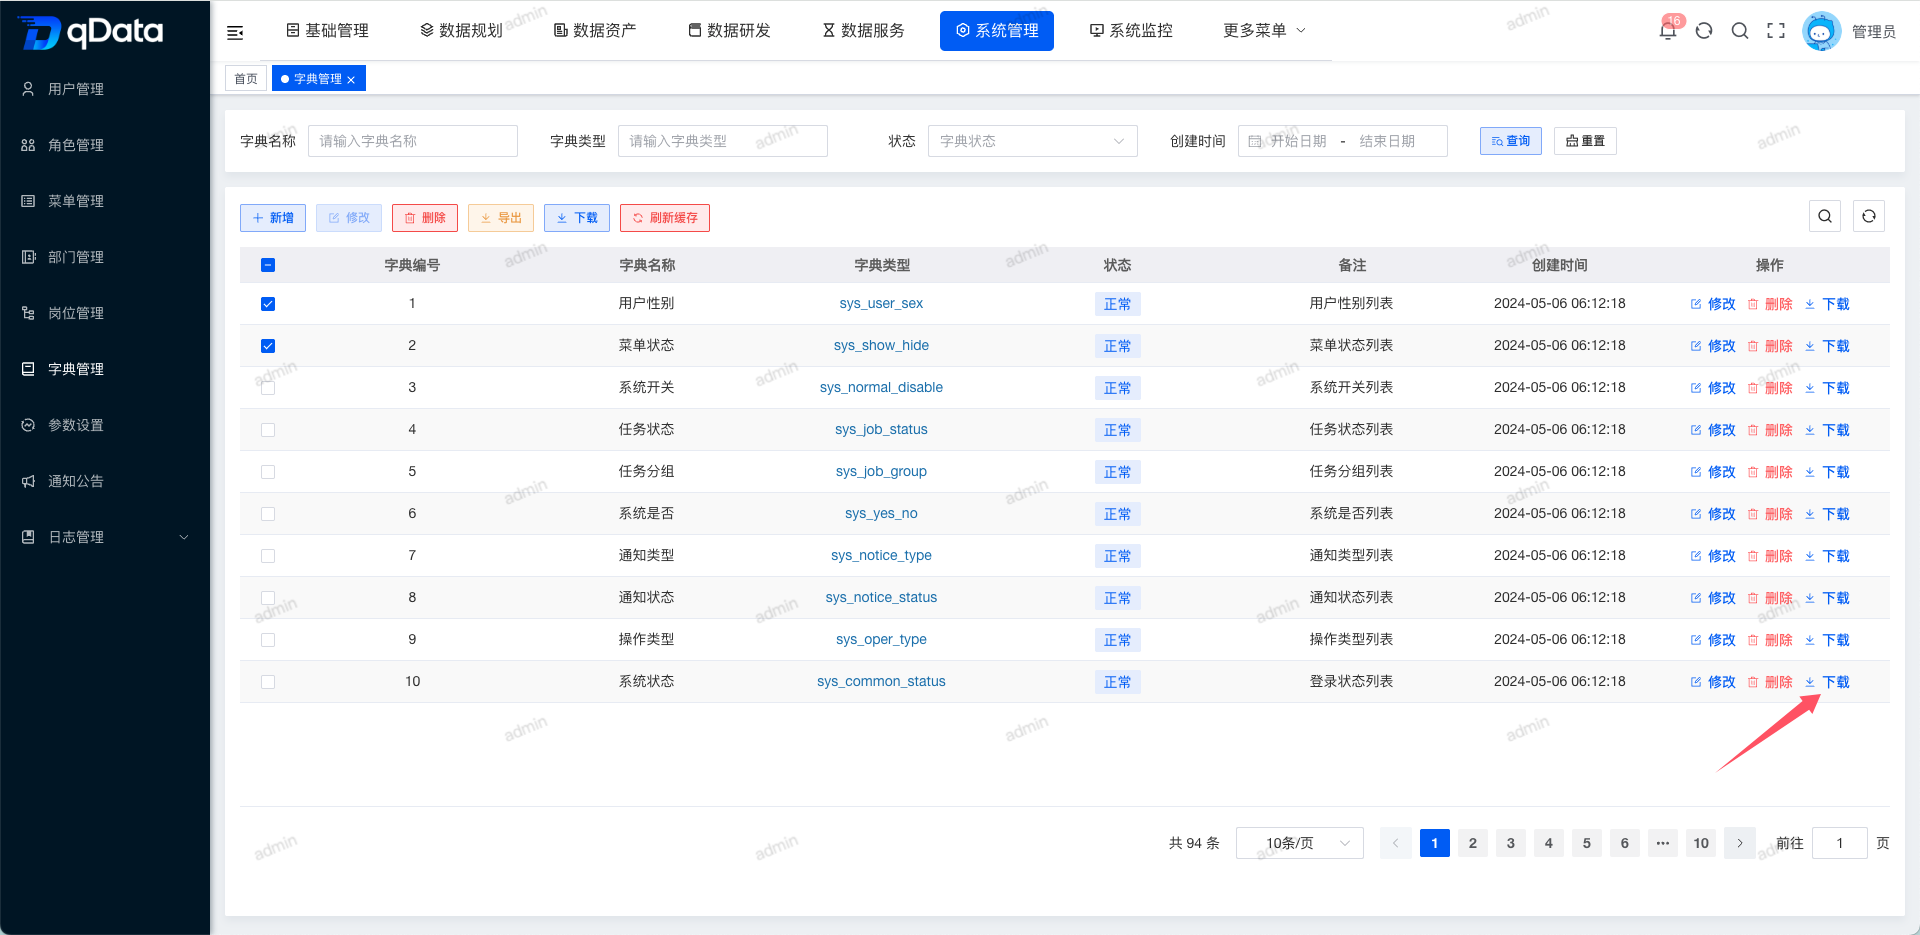Open 菜单管理 in the sidebar
The image size is (1920, 935).
76,201
